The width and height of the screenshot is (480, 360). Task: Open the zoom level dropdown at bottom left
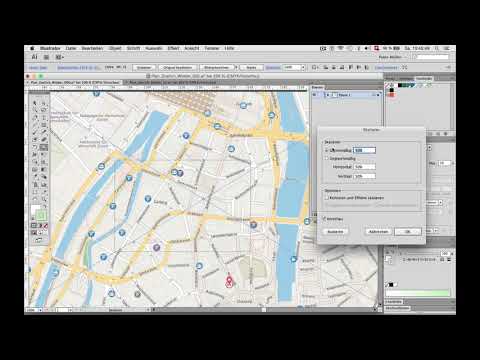40,310
